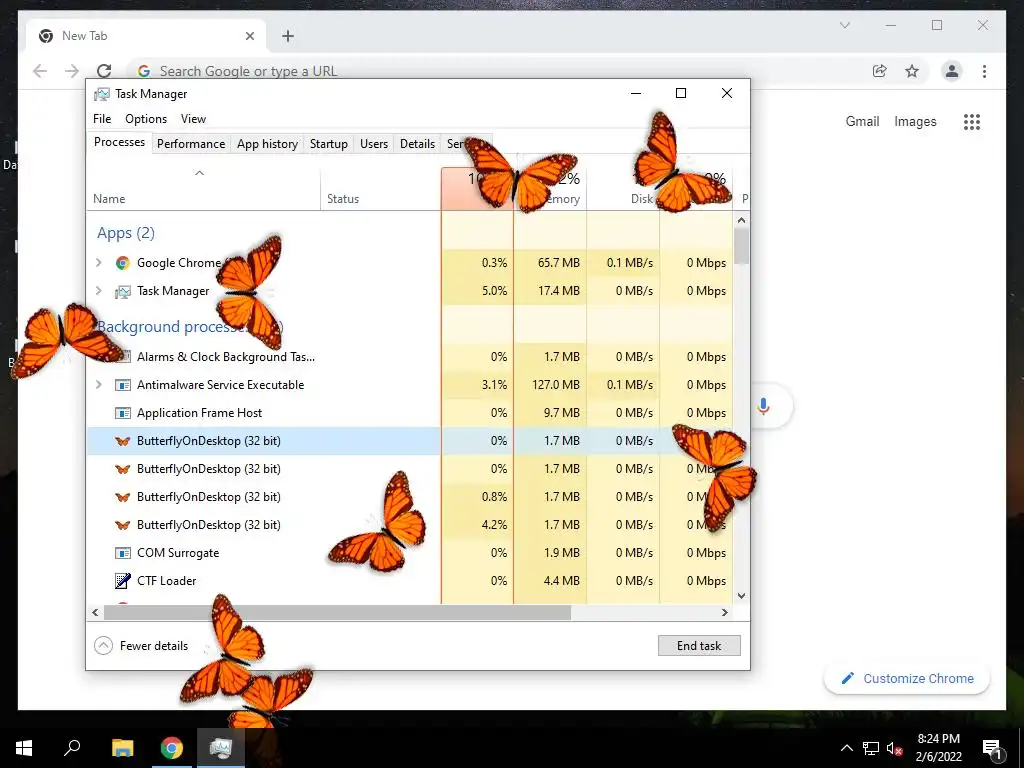The image size is (1024, 768).
Task: Expand the Task Manager process group
Action: tap(99, 291)
